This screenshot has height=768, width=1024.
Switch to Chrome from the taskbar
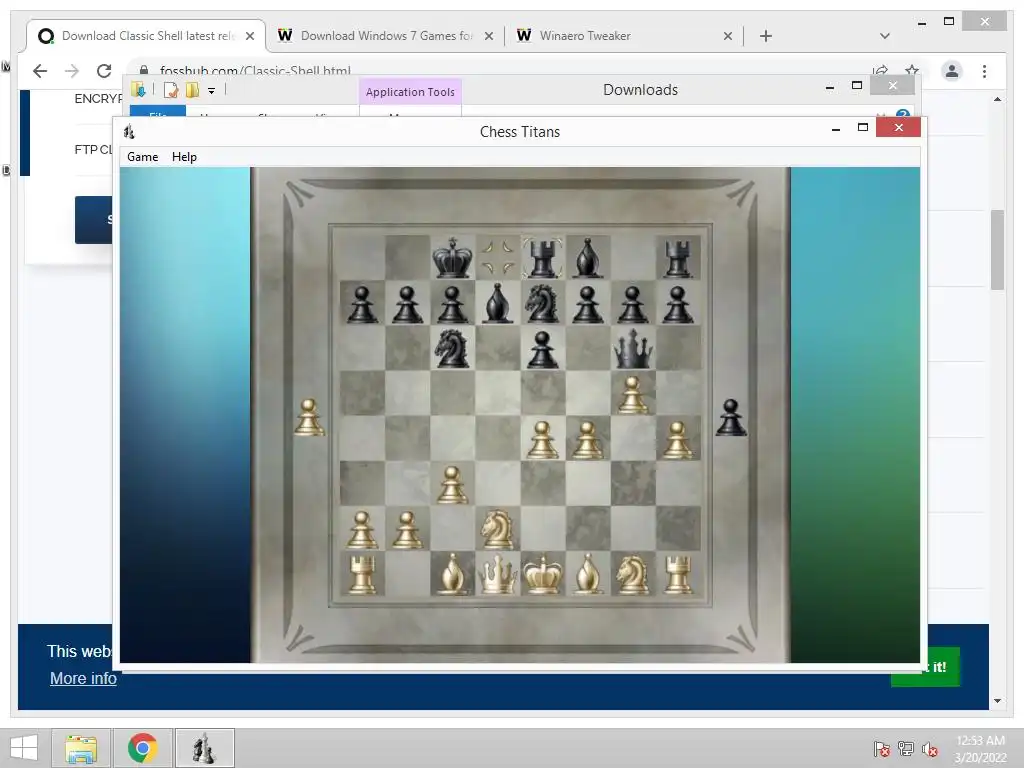(x=142, y=748)
